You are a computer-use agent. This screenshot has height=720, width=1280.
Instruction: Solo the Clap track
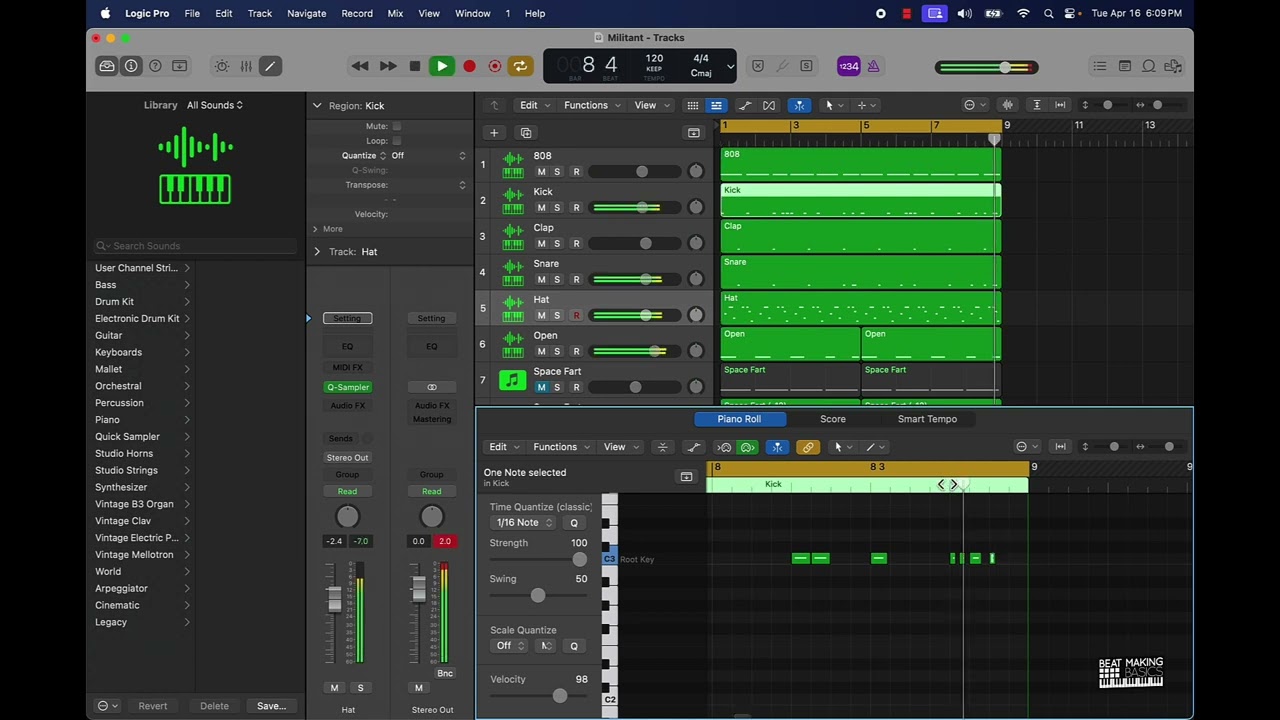point(557,244)
